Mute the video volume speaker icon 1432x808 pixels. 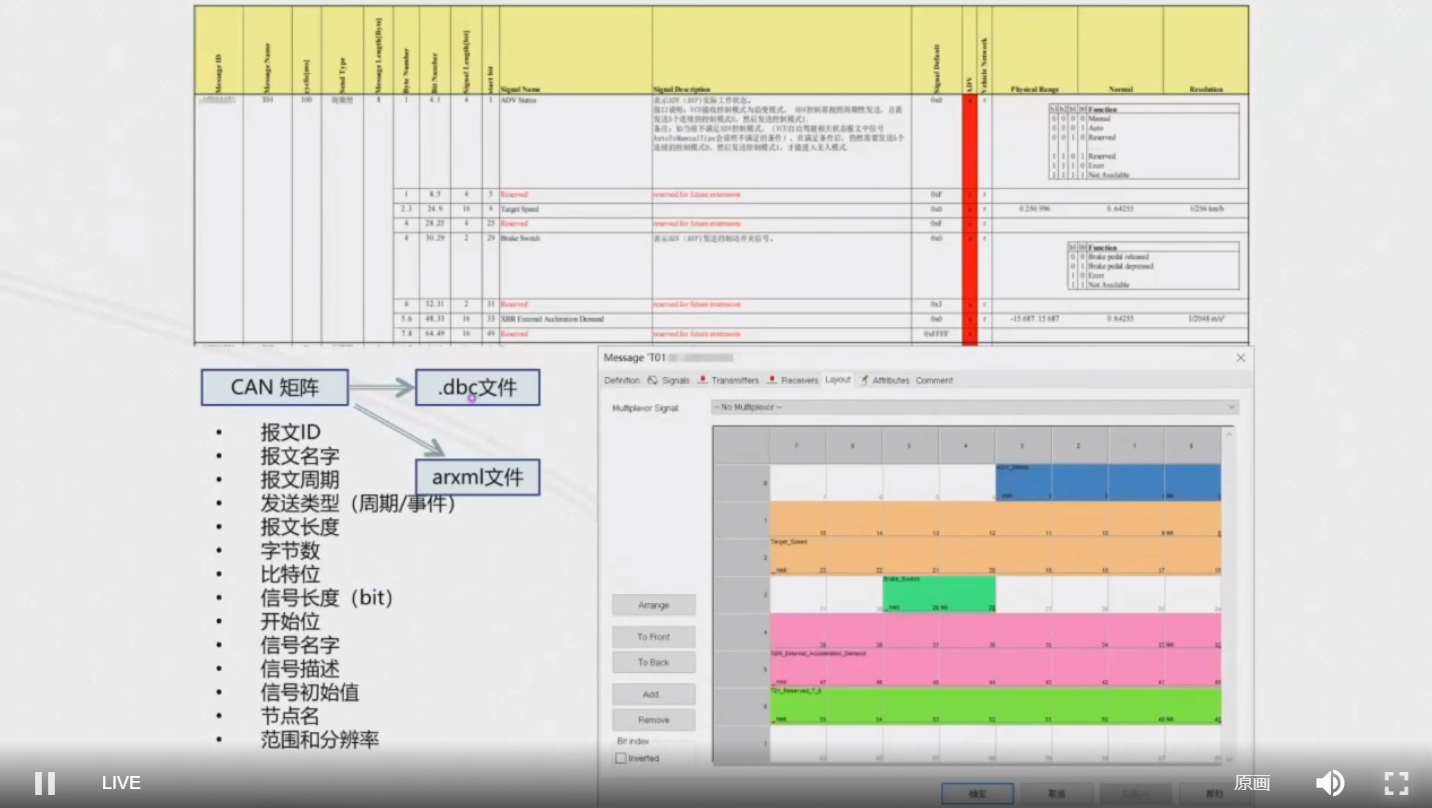point(1329,783)
